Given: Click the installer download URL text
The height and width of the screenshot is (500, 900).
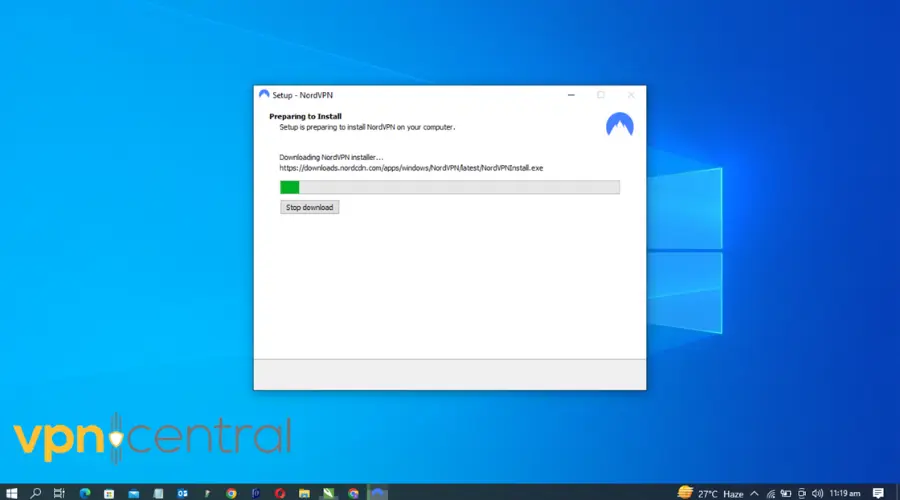Looking at the screenshot, I should [411, 168].
